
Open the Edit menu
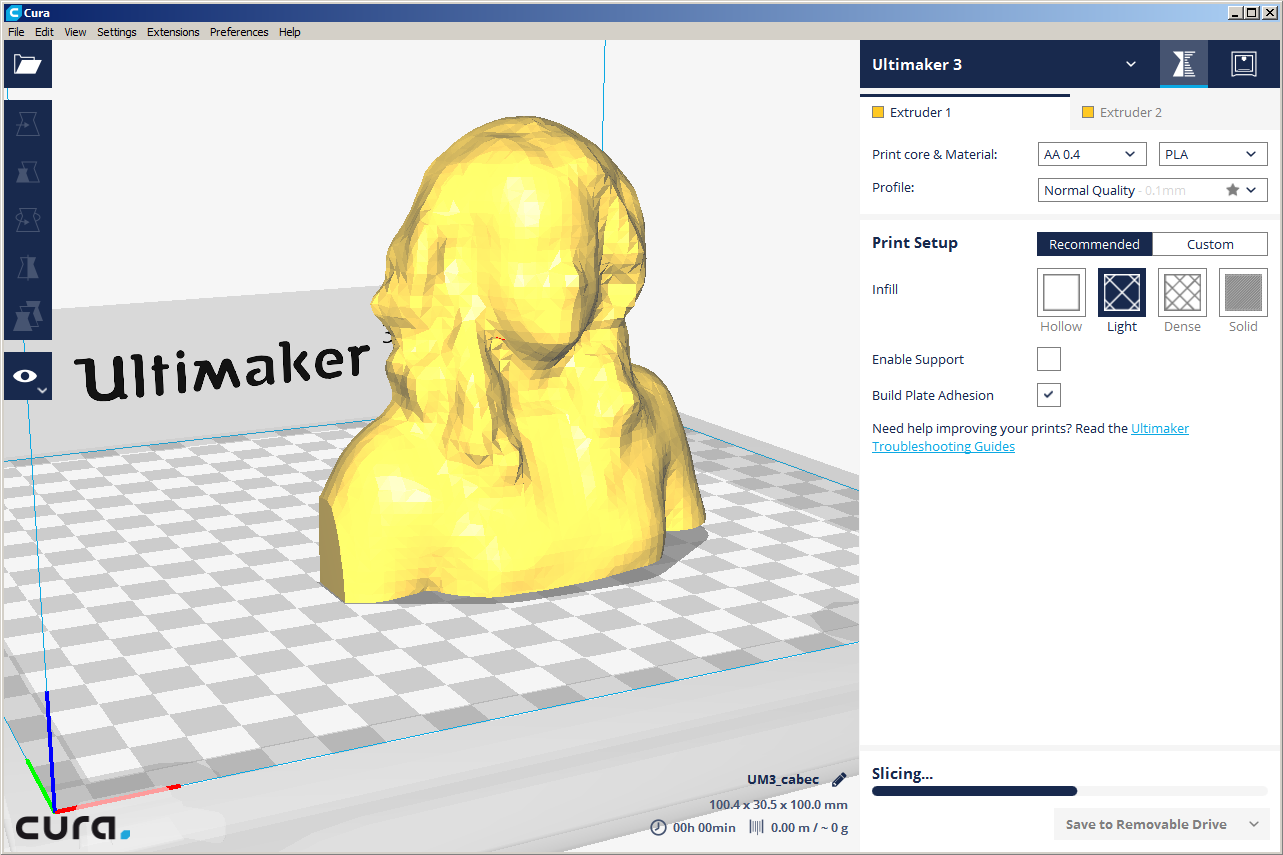44,32
